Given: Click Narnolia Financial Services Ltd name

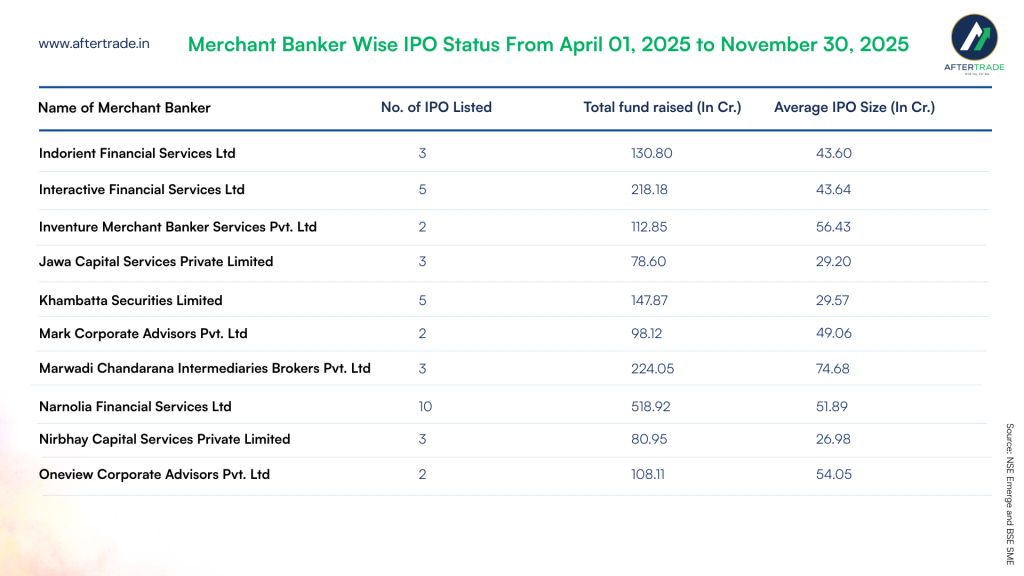Looking at the screenshot, I should [135, 406].
